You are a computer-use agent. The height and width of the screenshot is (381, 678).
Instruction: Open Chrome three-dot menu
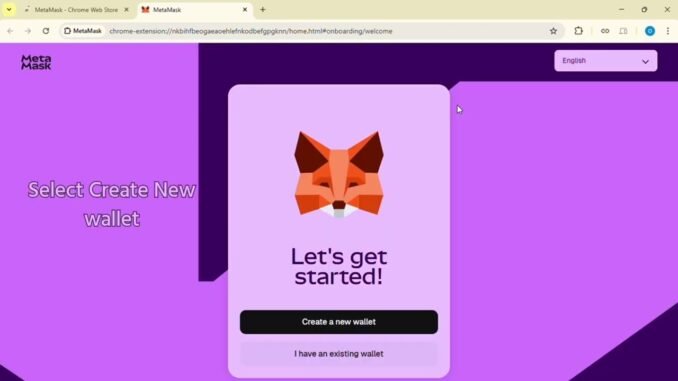tap(668, 31)
